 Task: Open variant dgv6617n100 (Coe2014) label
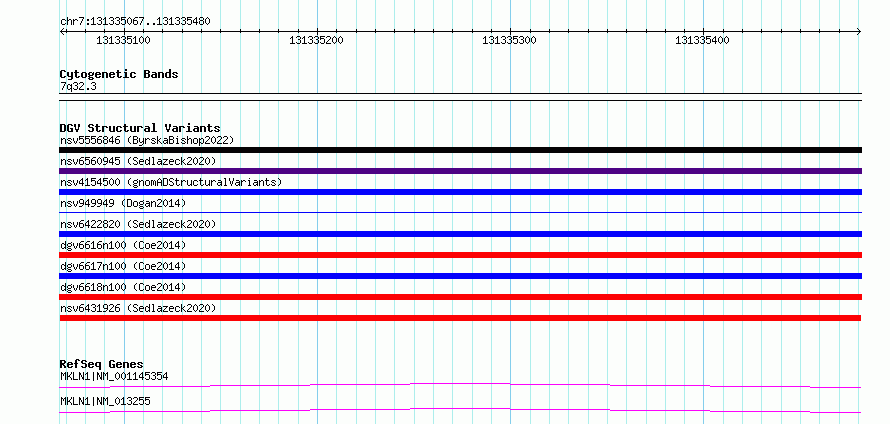(123, 266)
